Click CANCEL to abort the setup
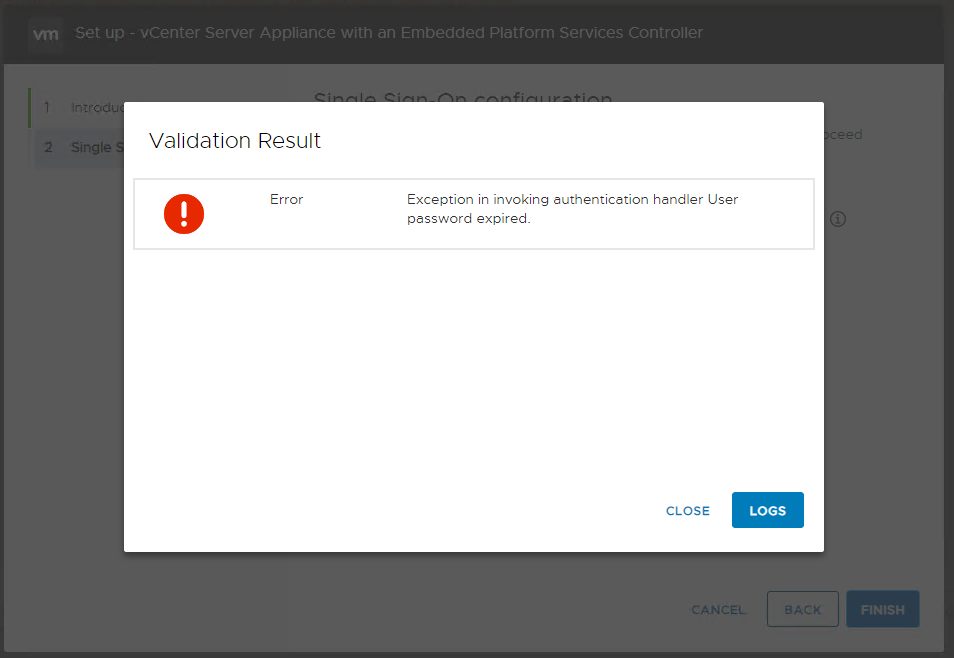 (x=718, y=609)
